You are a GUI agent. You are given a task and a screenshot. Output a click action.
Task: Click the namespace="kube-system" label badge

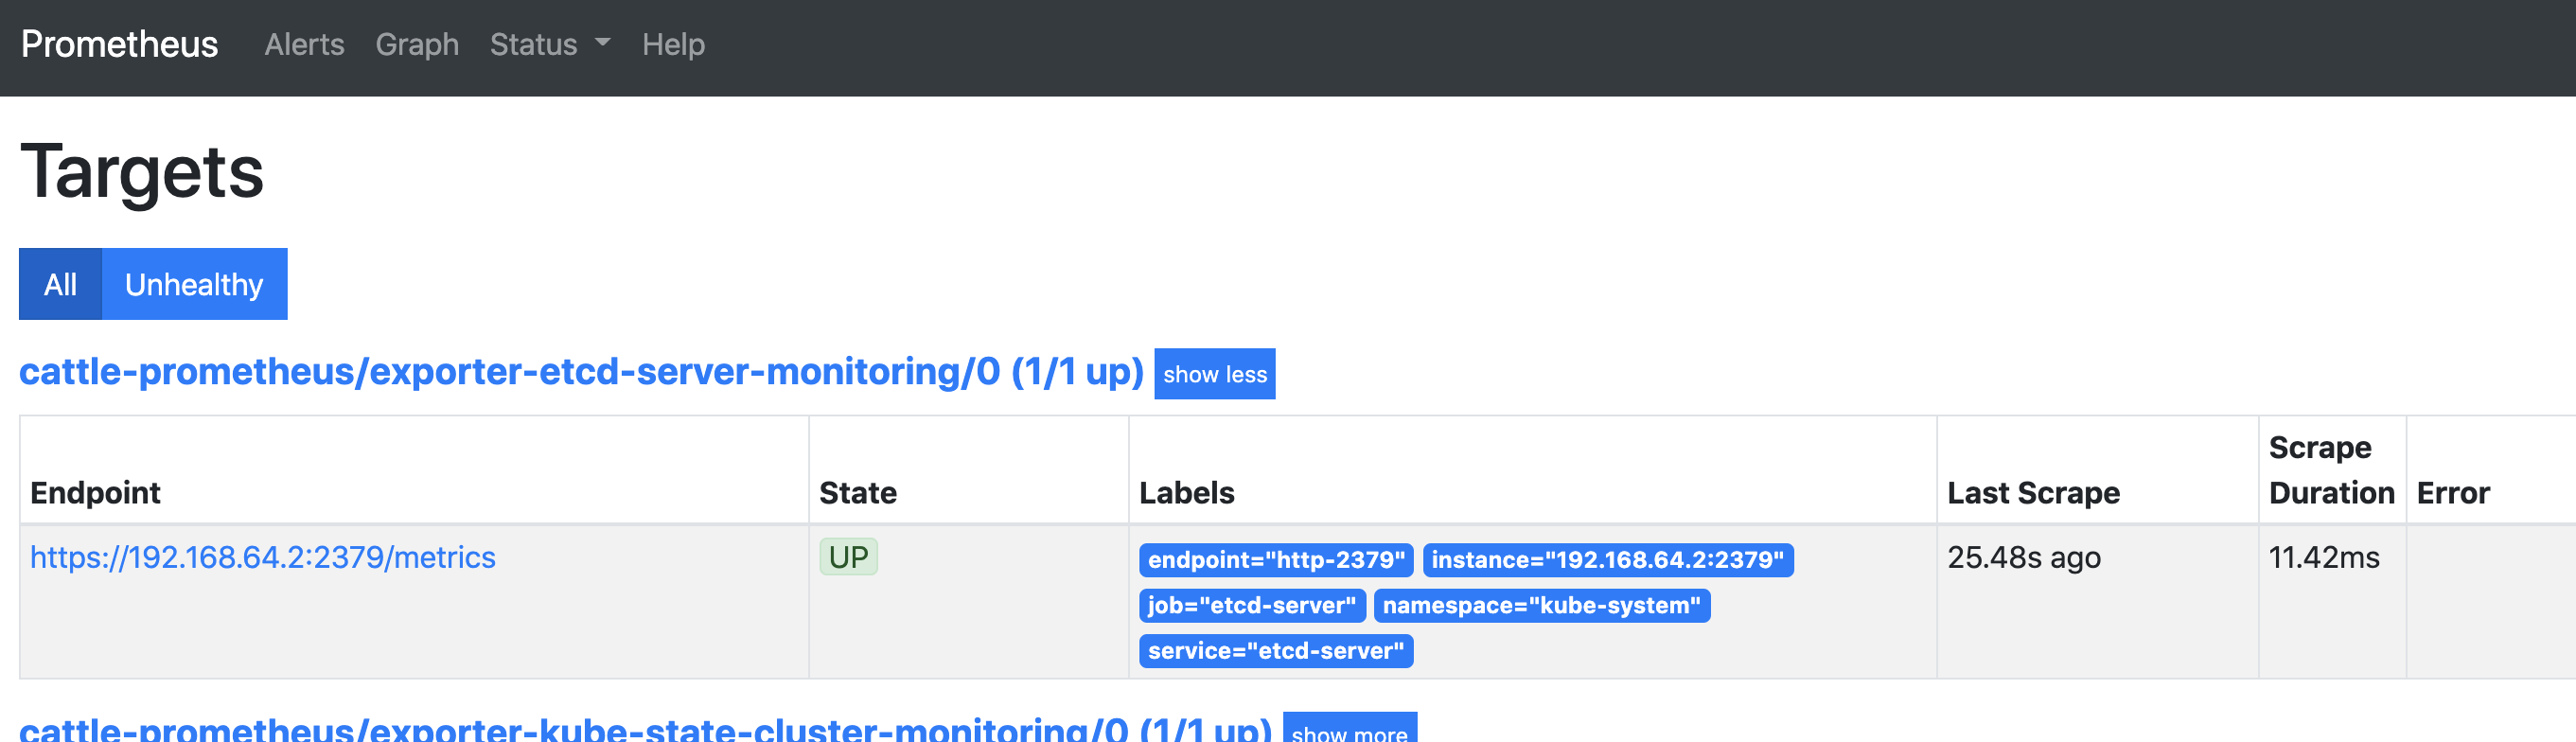pyautogui.click(x=1541, y=605)
